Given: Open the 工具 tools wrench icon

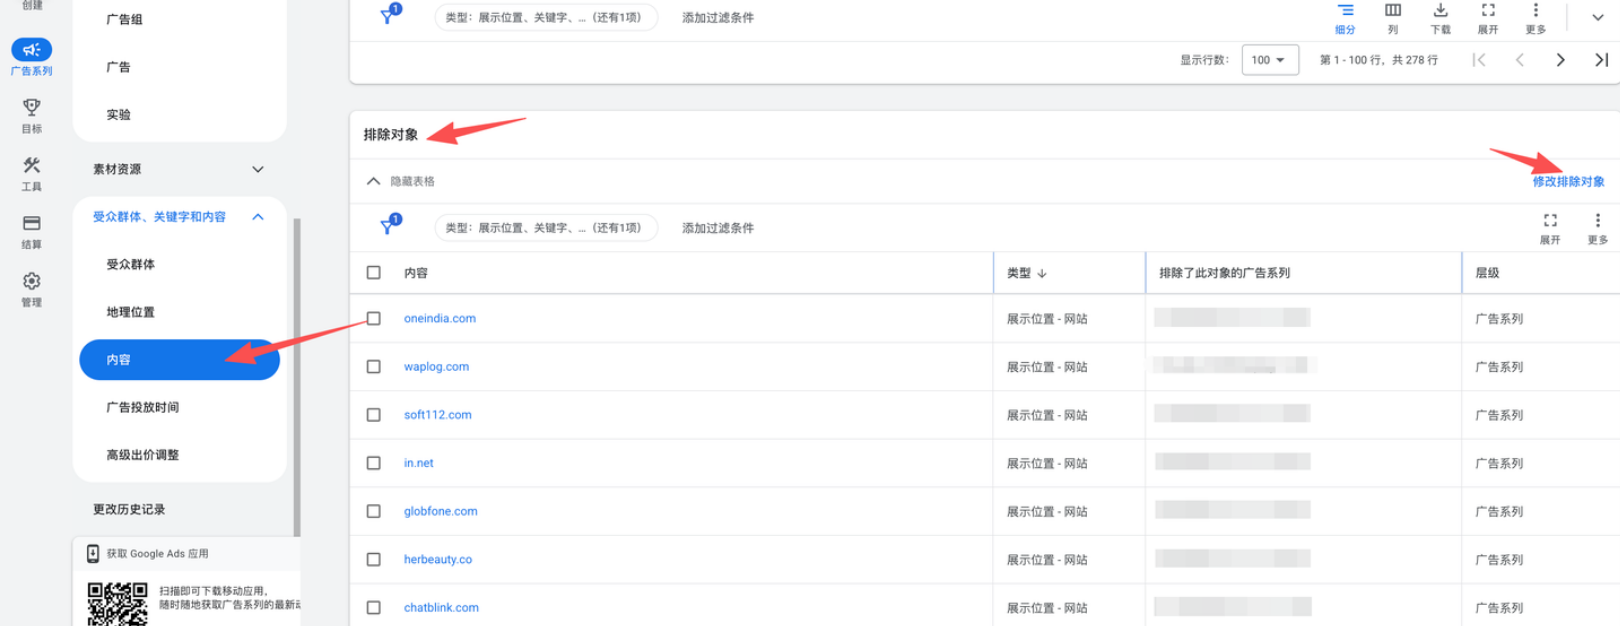Looking at the screenshot, I should 32,165.
